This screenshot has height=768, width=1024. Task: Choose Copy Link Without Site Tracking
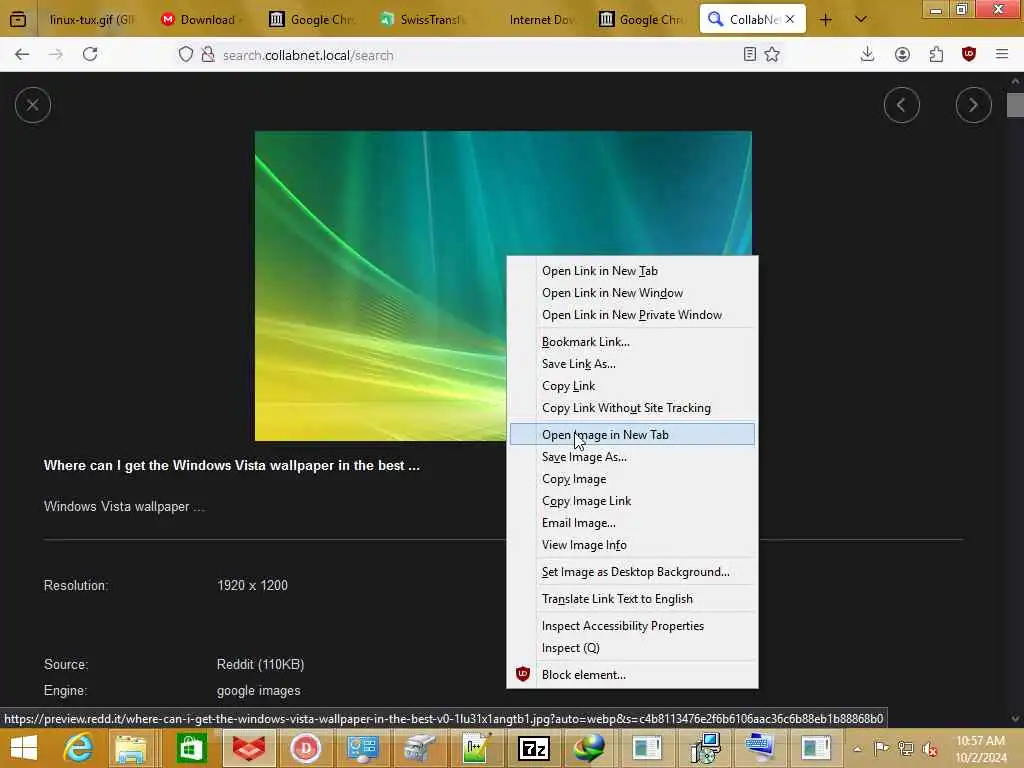[632, 408]
